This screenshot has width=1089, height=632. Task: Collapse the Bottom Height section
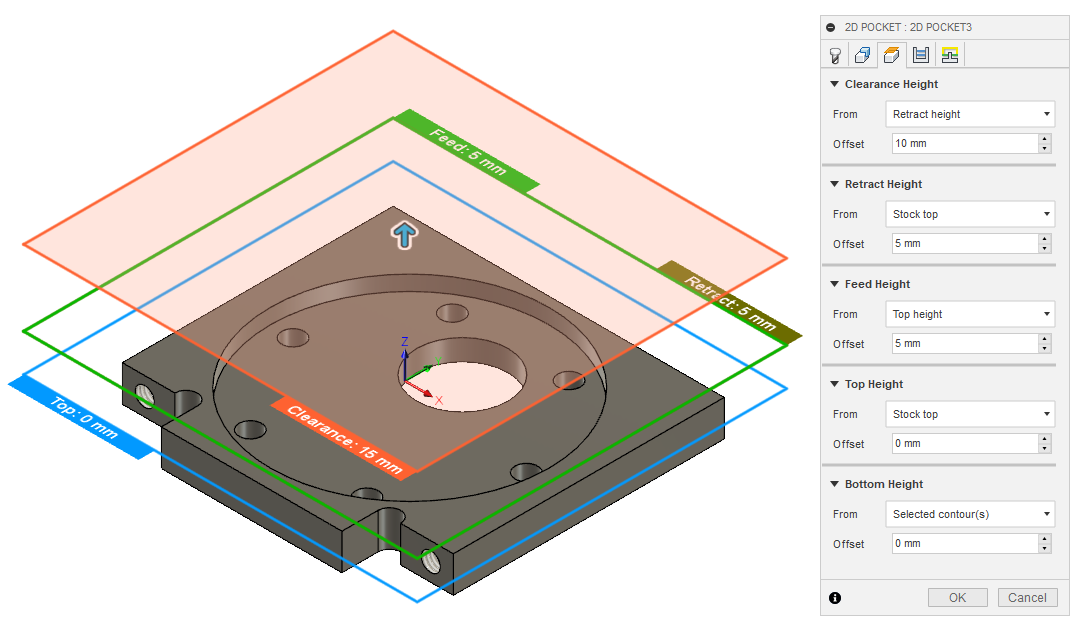(834, 484)
